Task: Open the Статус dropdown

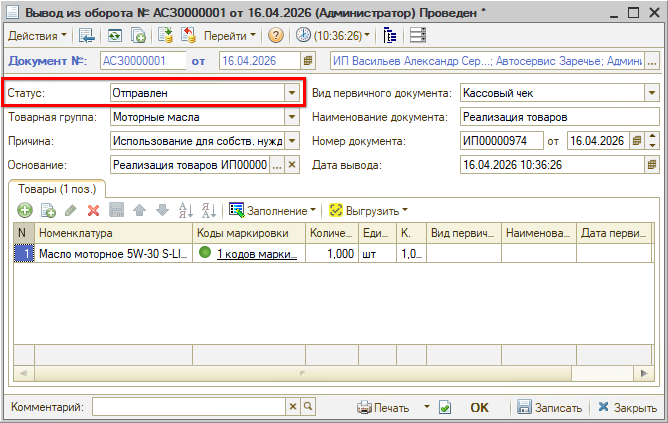Action: tap(292, 93)
